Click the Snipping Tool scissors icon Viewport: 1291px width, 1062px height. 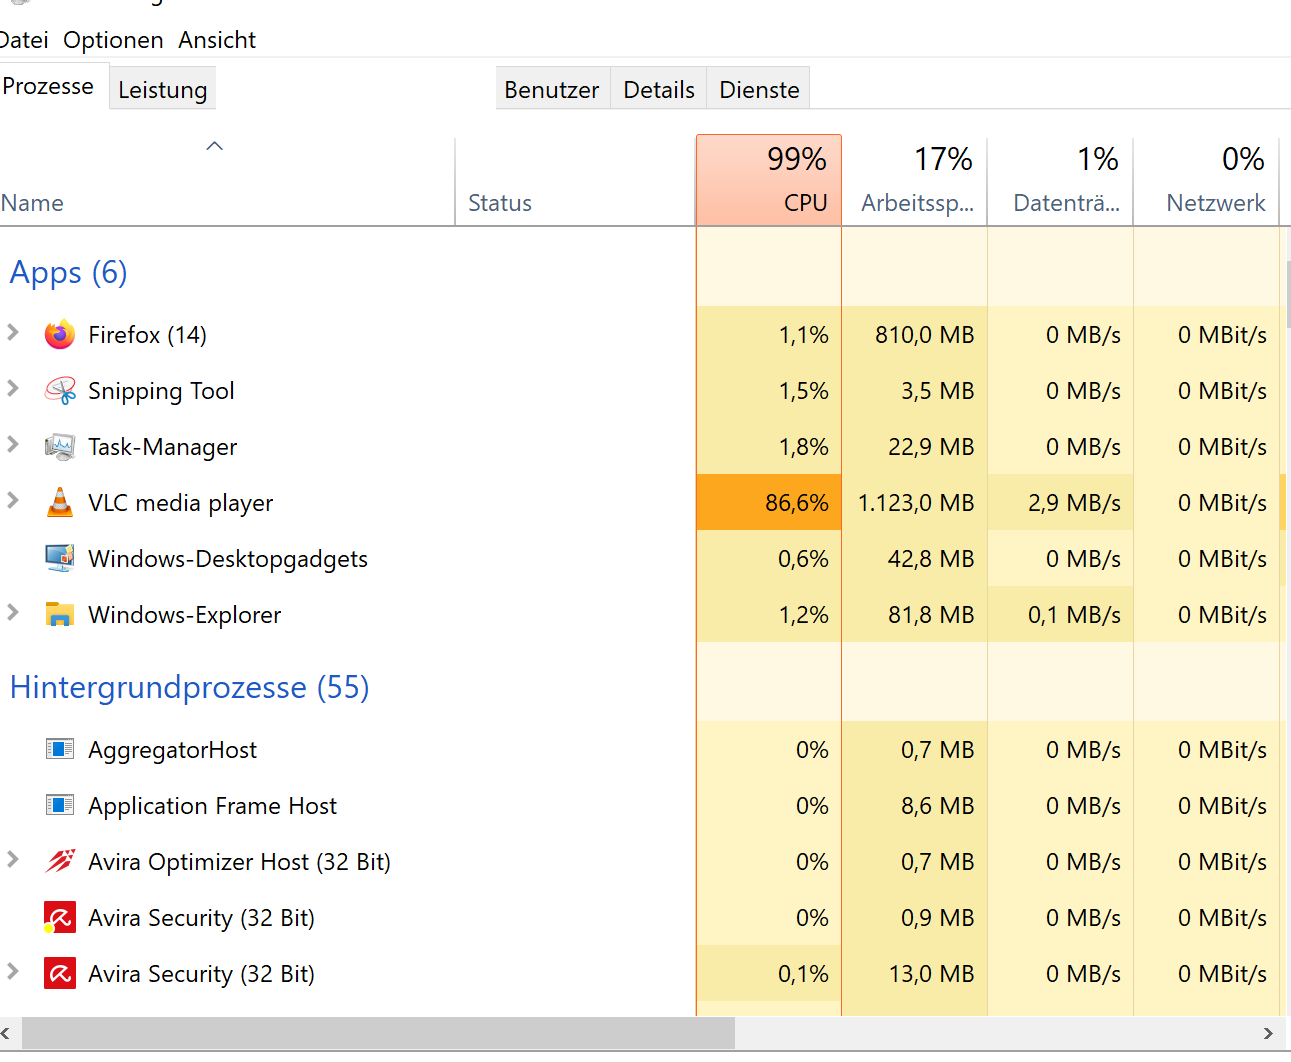click(60, 390)
